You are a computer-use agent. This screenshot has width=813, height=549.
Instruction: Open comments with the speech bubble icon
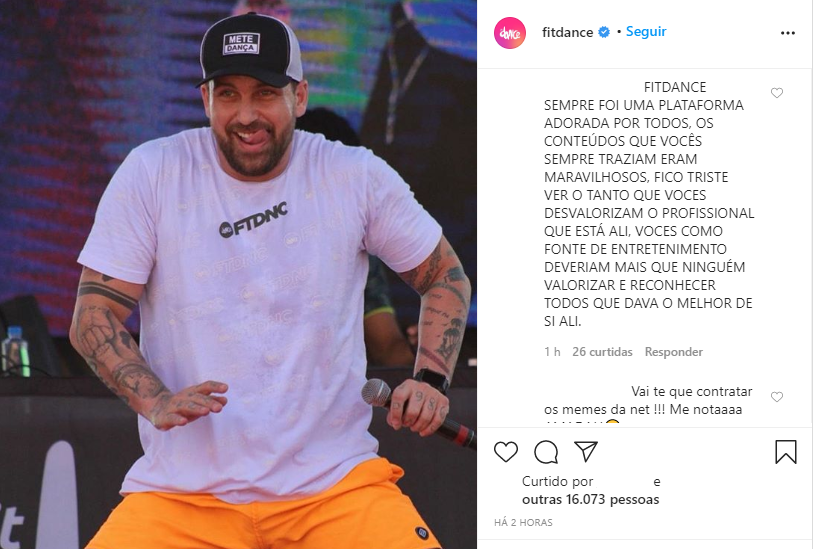(546, 452)
